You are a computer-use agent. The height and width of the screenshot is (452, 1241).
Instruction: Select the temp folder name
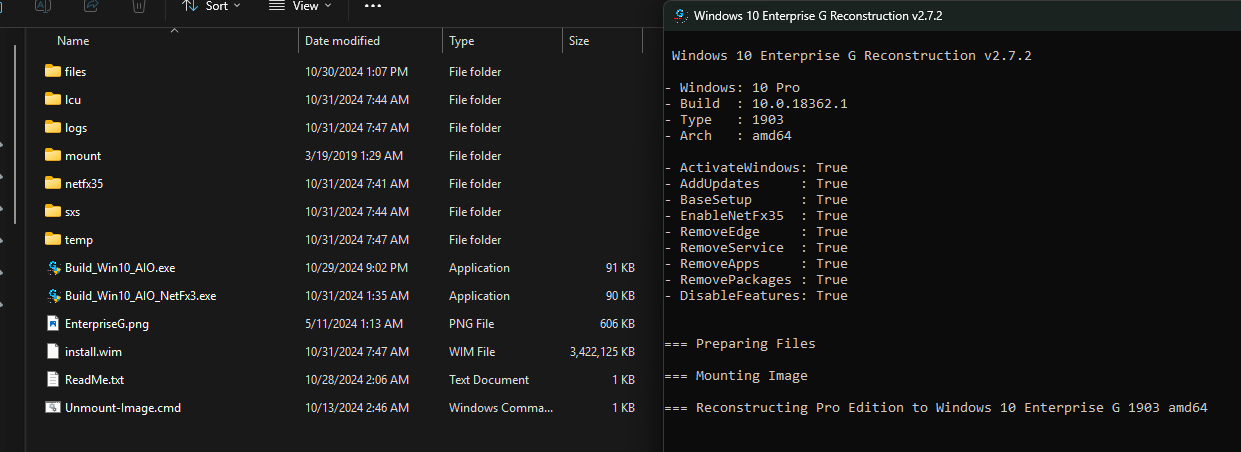[79, 240]
